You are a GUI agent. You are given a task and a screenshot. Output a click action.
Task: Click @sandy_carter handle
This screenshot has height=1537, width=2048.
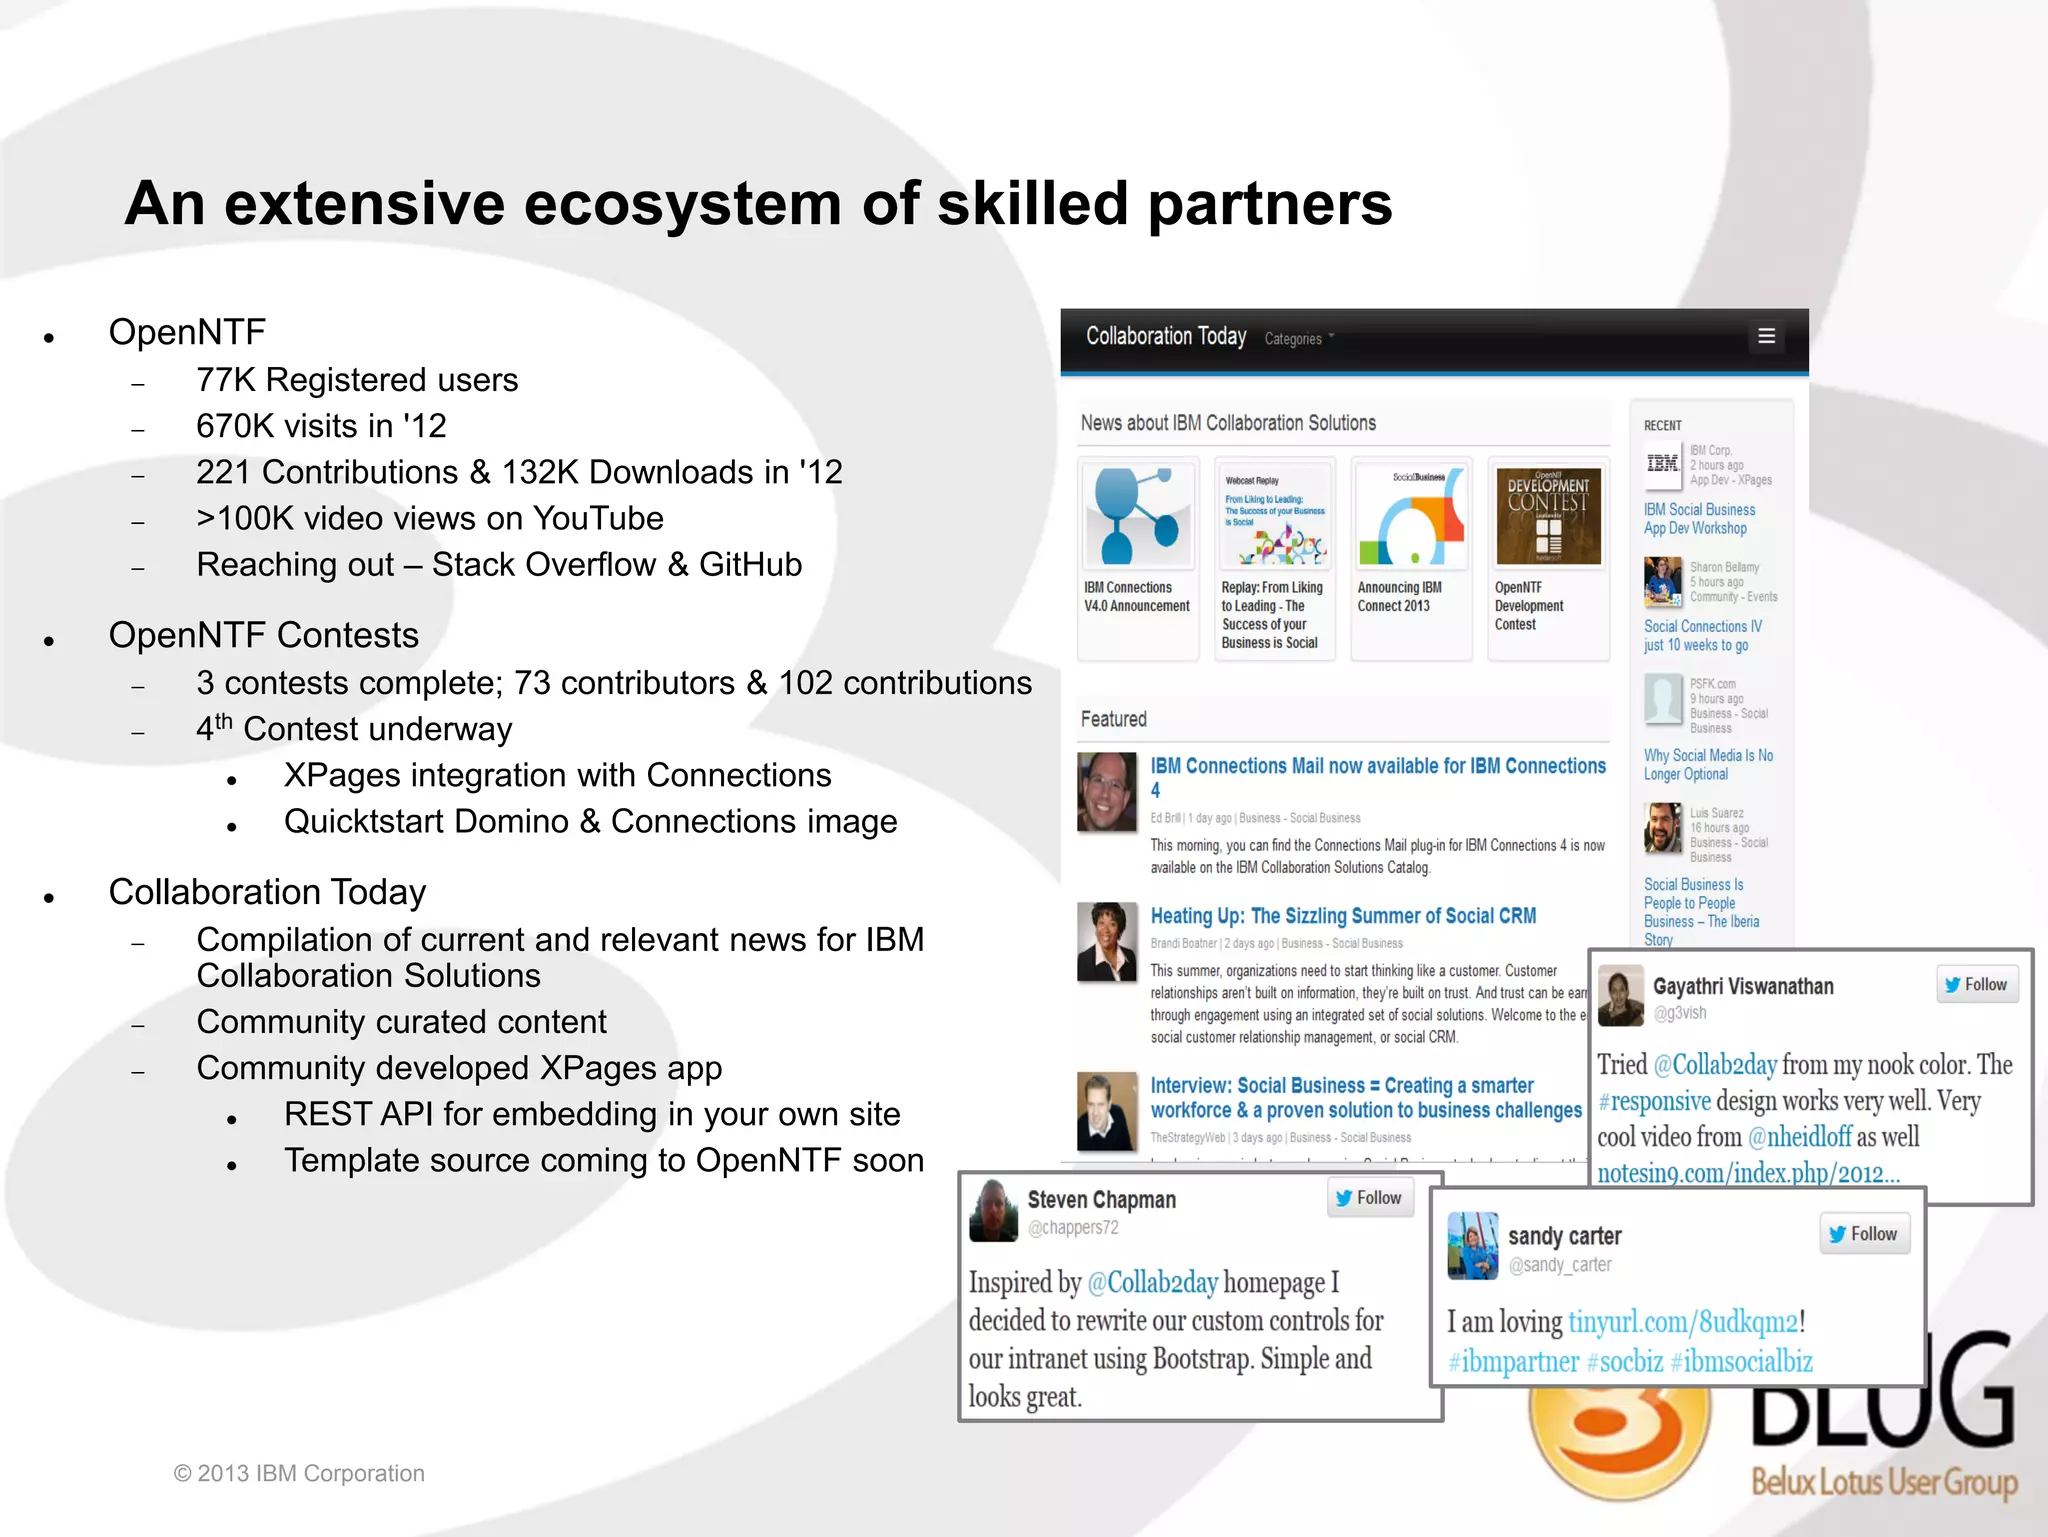point(1560,1265)
